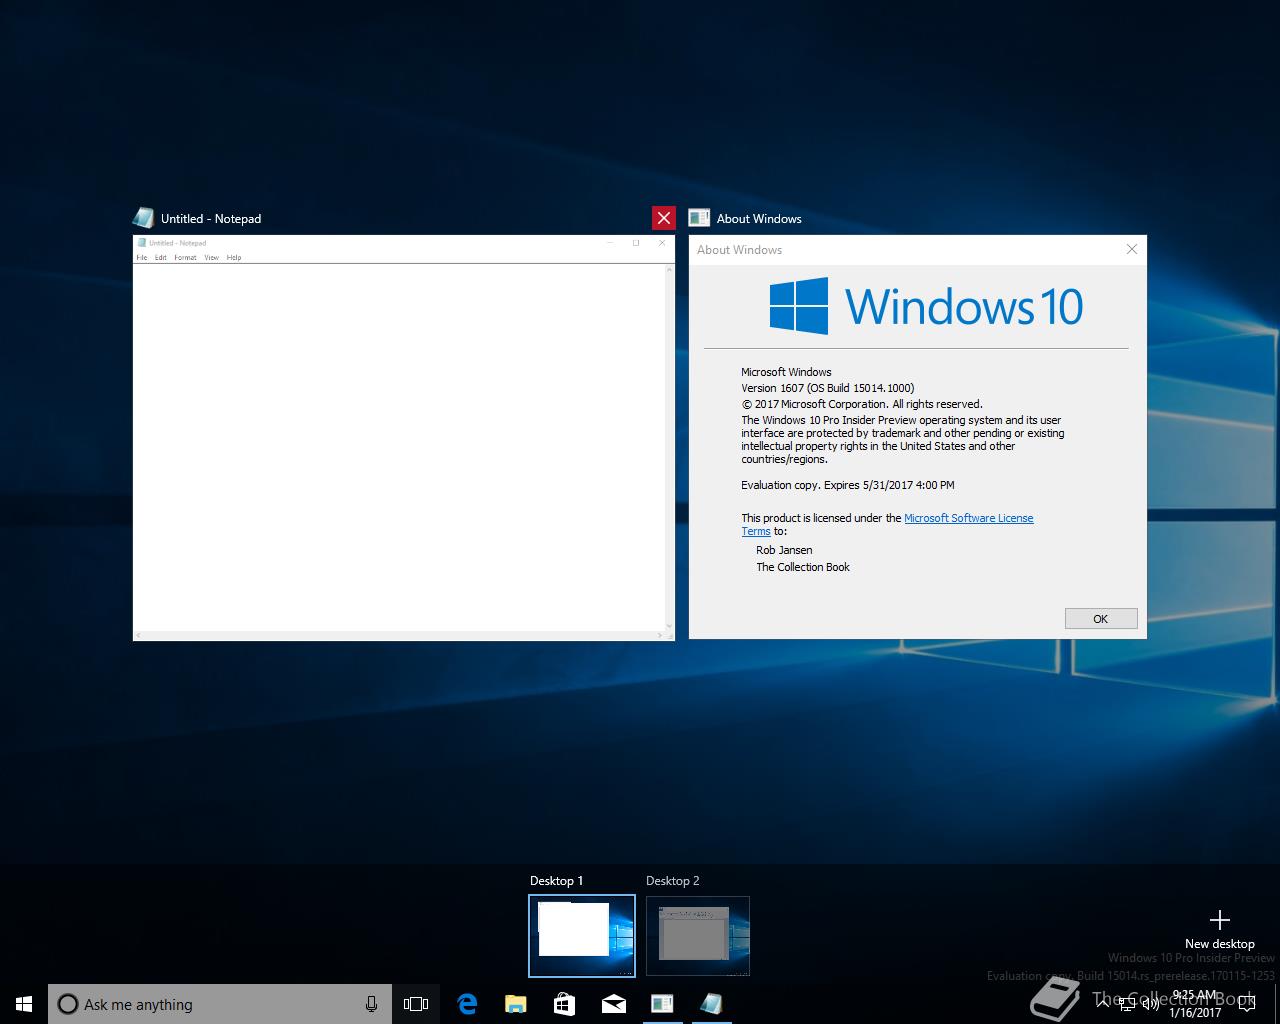Close the Notepad task view thumbnail
1280x1024 pixels.
tap(663, 218)
